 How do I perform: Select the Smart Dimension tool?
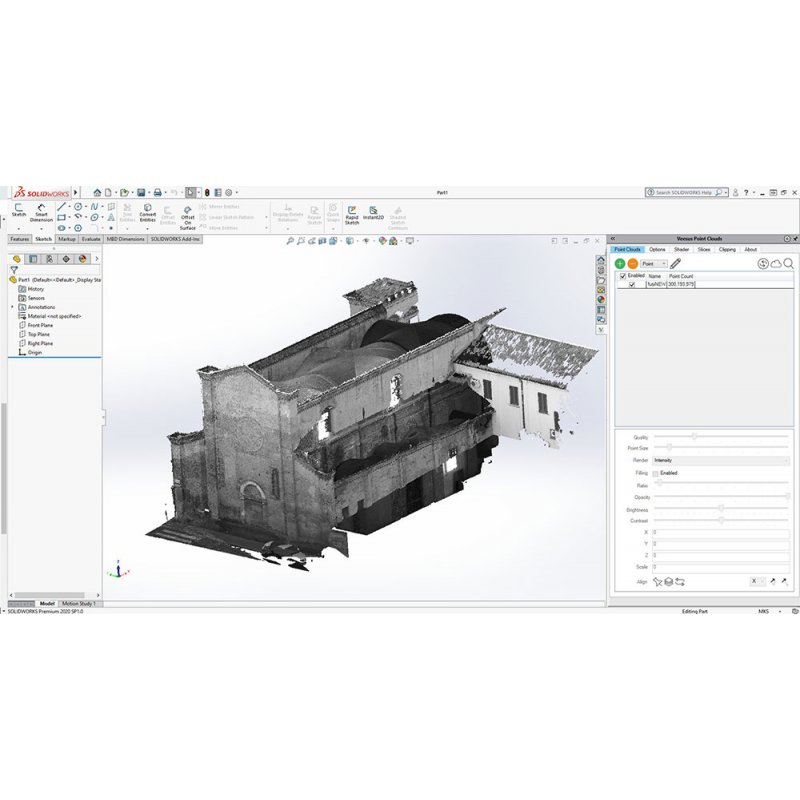pyautogui.click(x=41, y=213)
